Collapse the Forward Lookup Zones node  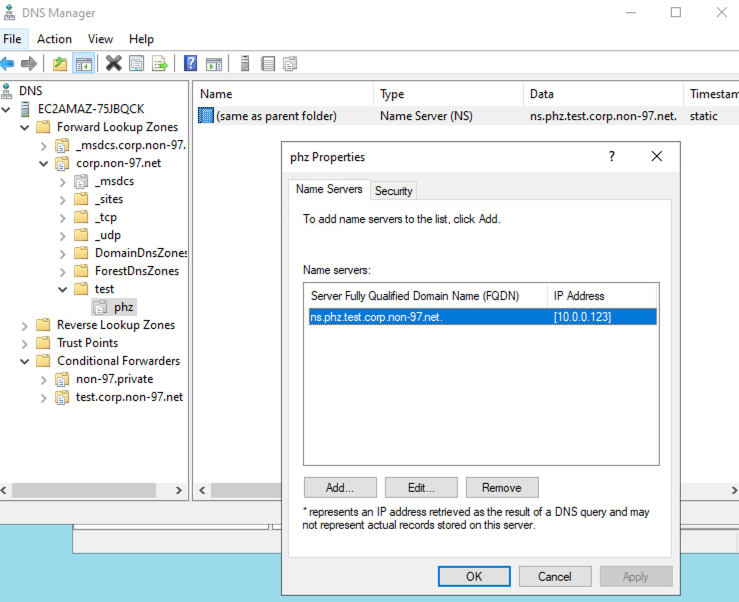(24, 127)
